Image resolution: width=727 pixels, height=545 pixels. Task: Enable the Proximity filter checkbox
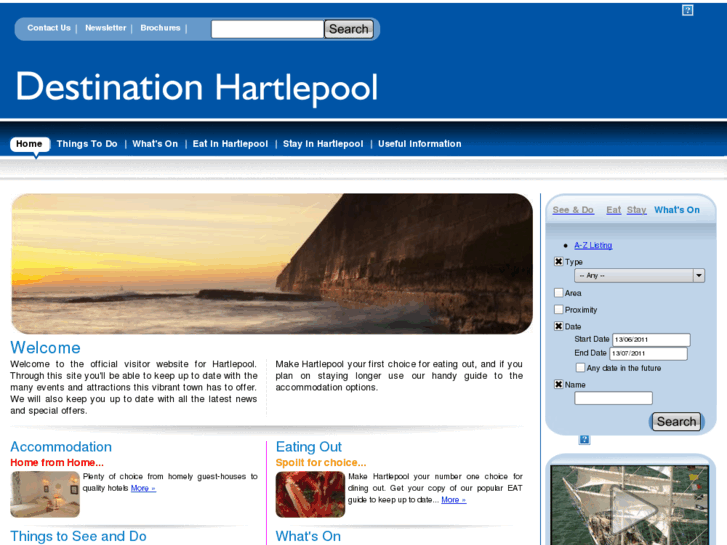559,310
